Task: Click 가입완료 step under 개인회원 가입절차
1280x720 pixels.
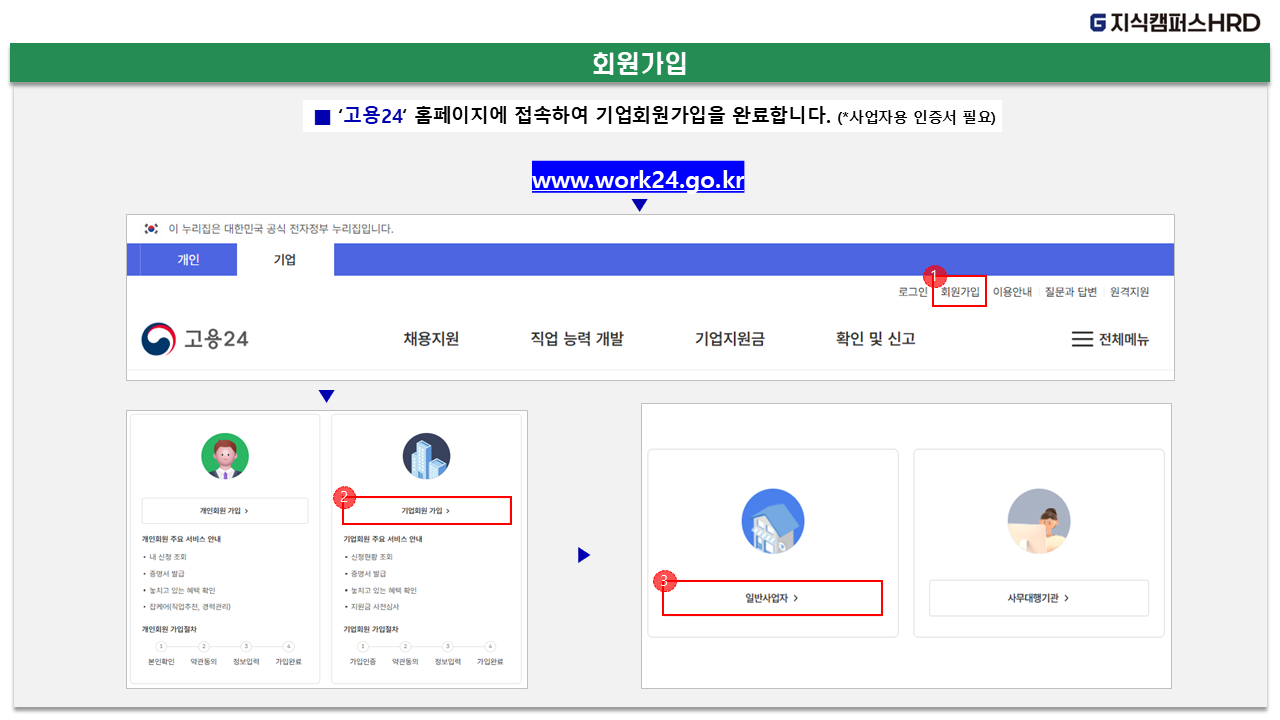Action: click(288, 662)
